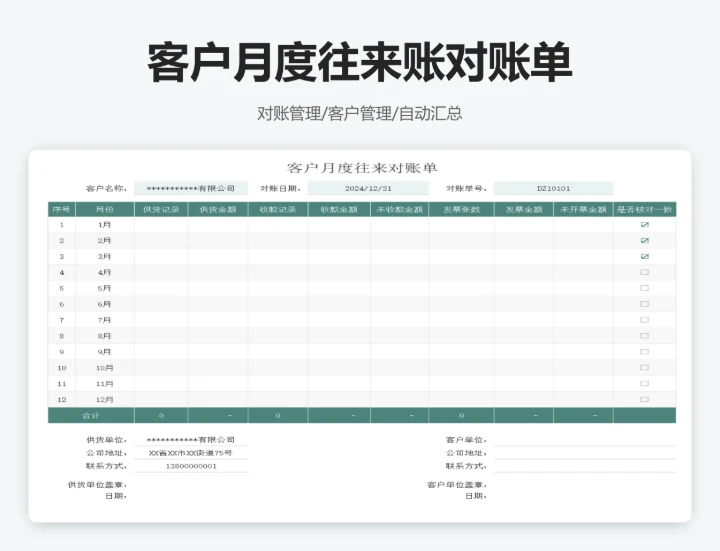The image size is (720, 551).
Task: Select the 日期 label under 客户单位盖章
Action: coord(476,496)
